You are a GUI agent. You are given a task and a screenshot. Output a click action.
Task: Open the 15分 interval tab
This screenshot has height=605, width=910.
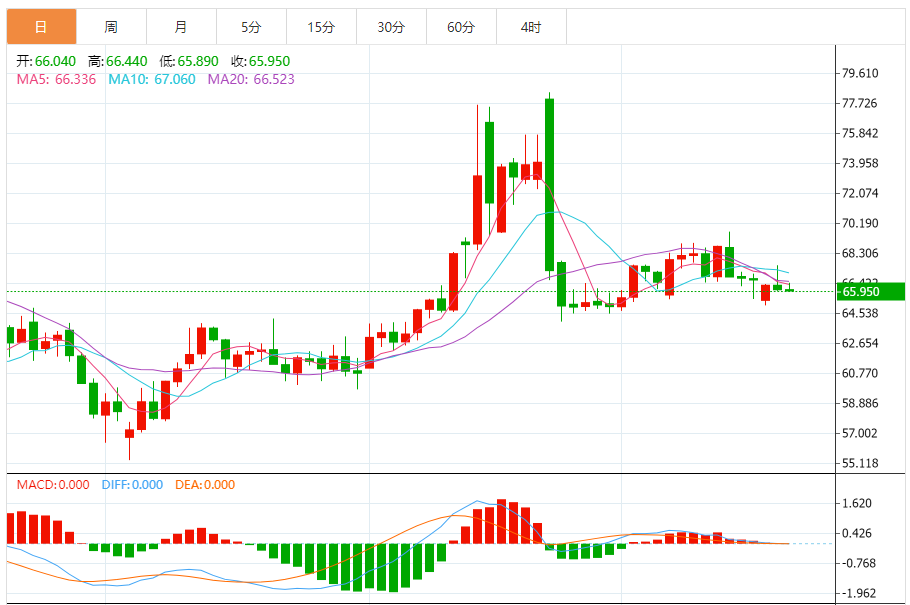(321, 27)
